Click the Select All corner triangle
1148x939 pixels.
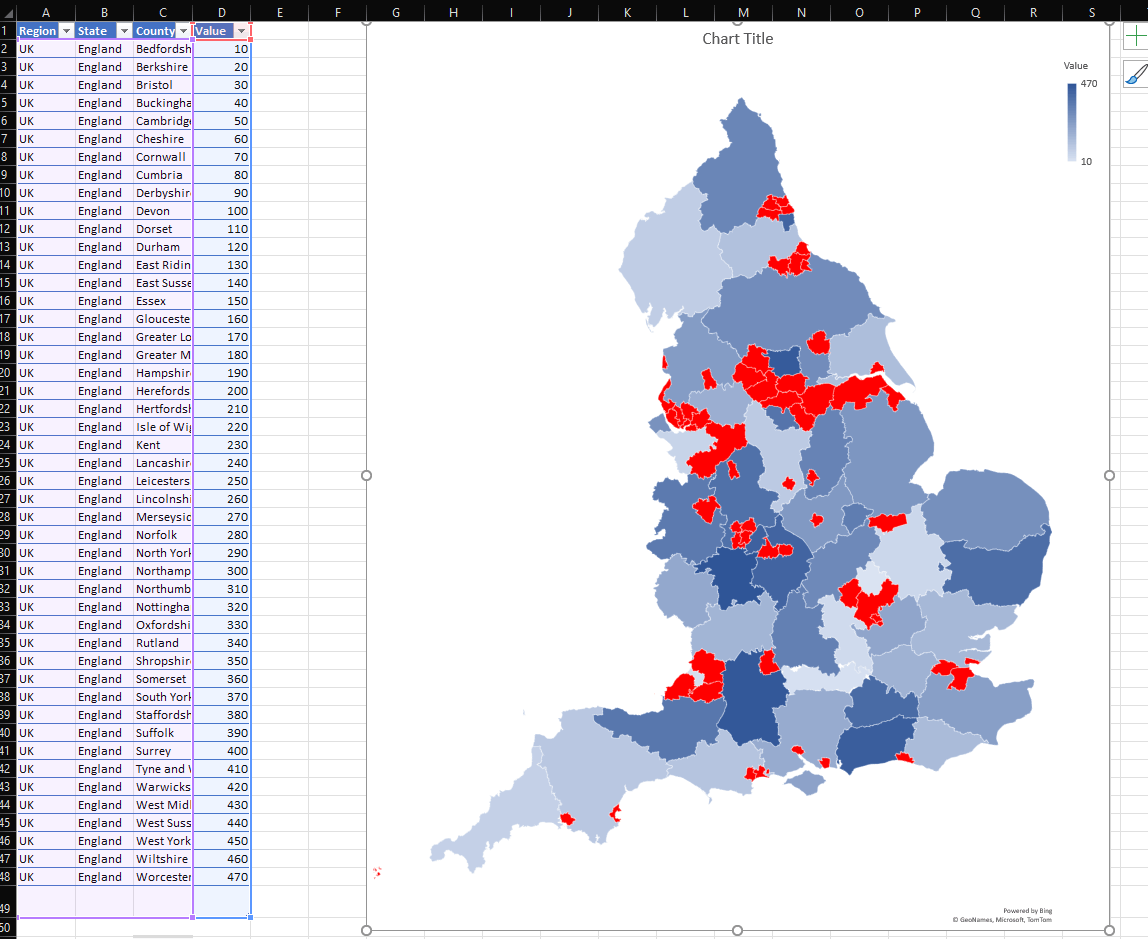click(x=7, y=12)
